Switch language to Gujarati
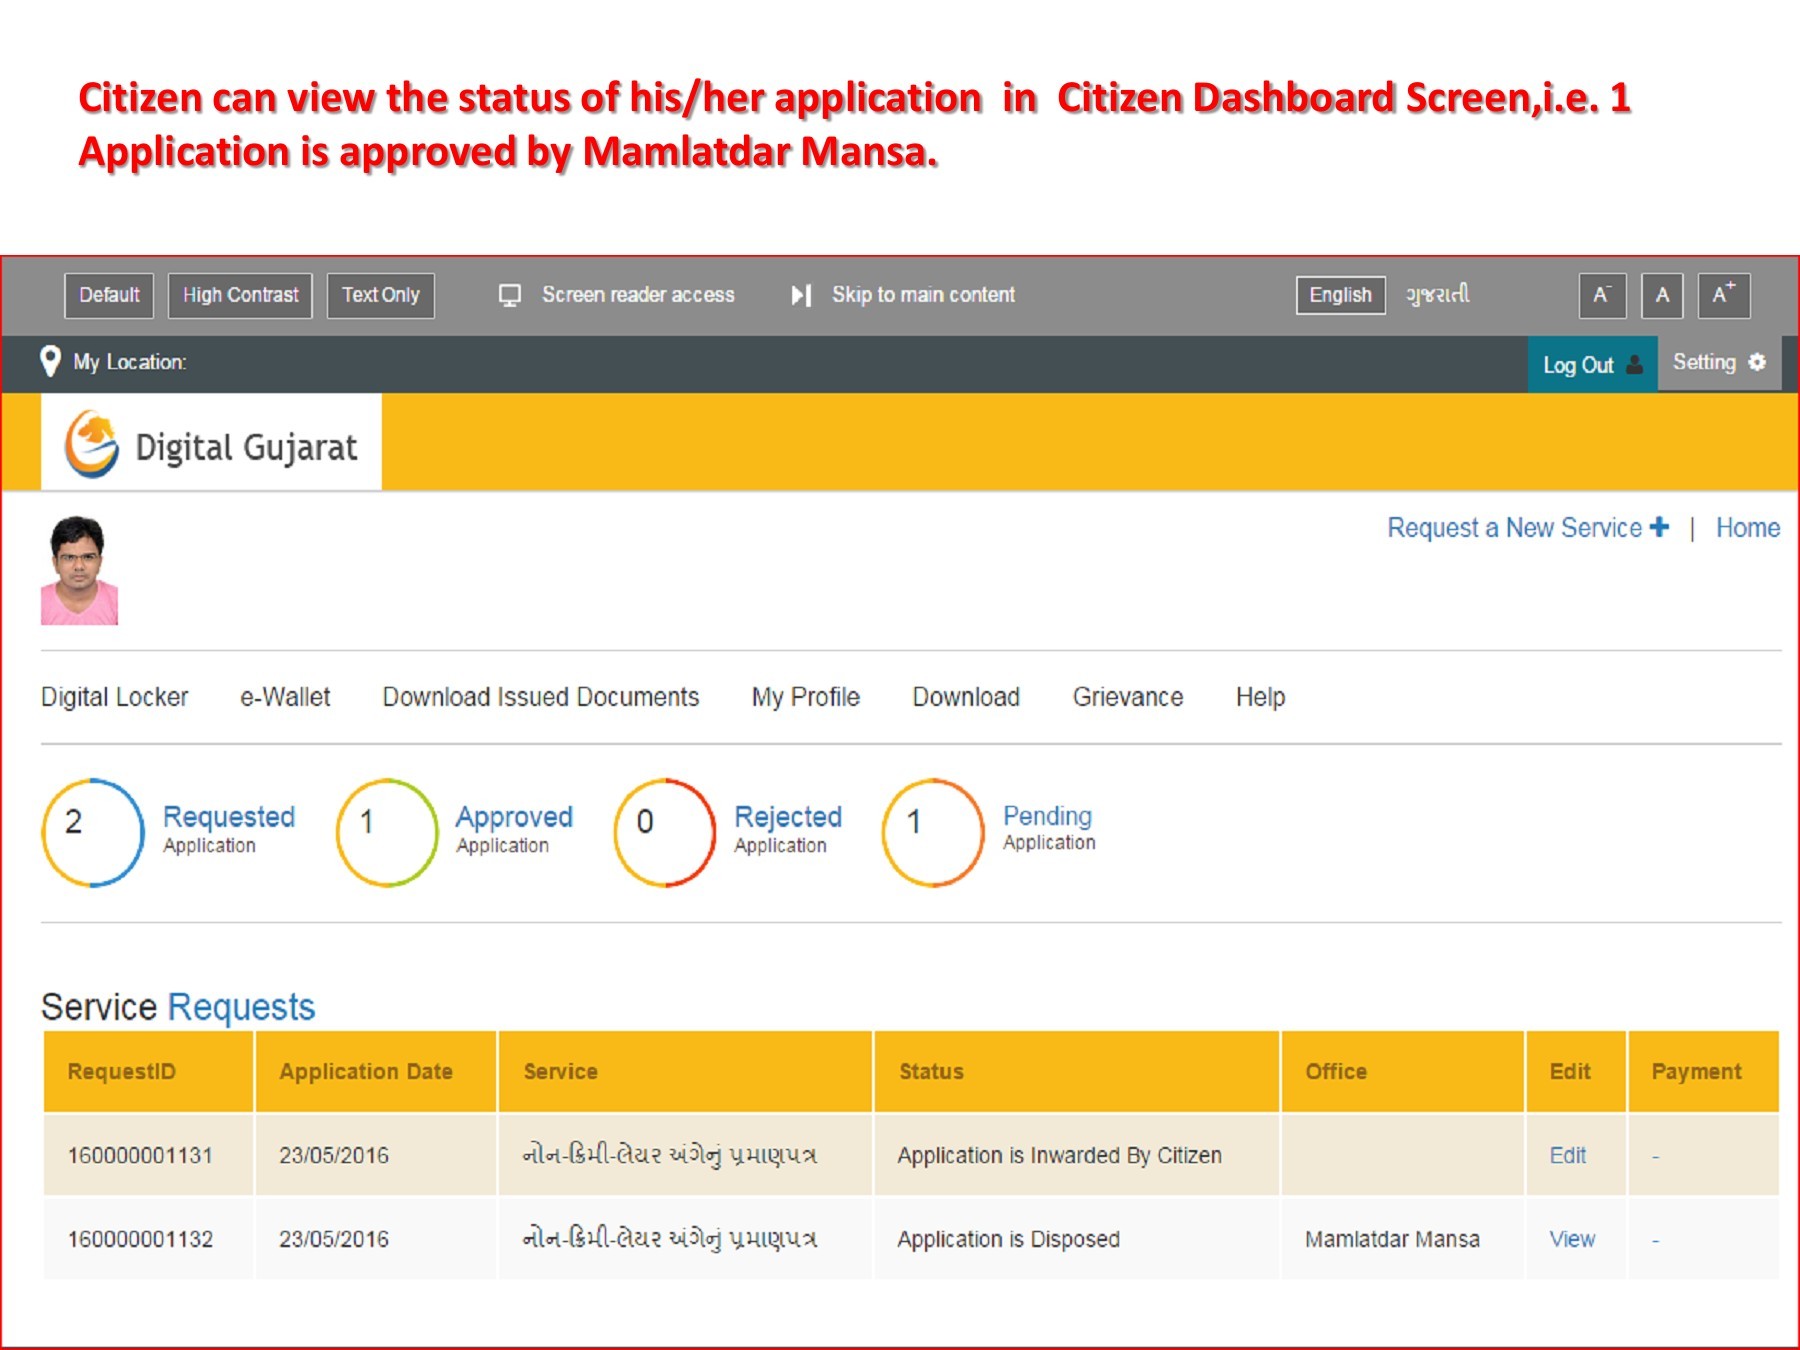This screenshot has width=1800, height=1350. [1437, 295]
